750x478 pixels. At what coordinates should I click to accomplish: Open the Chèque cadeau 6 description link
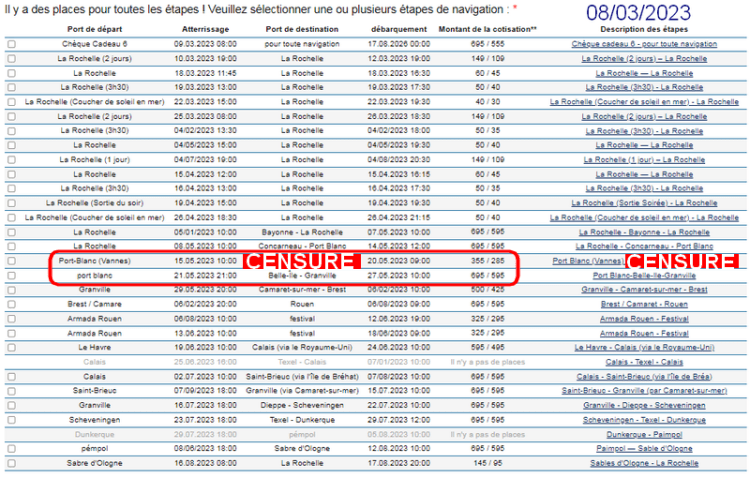tap(644, 44)
